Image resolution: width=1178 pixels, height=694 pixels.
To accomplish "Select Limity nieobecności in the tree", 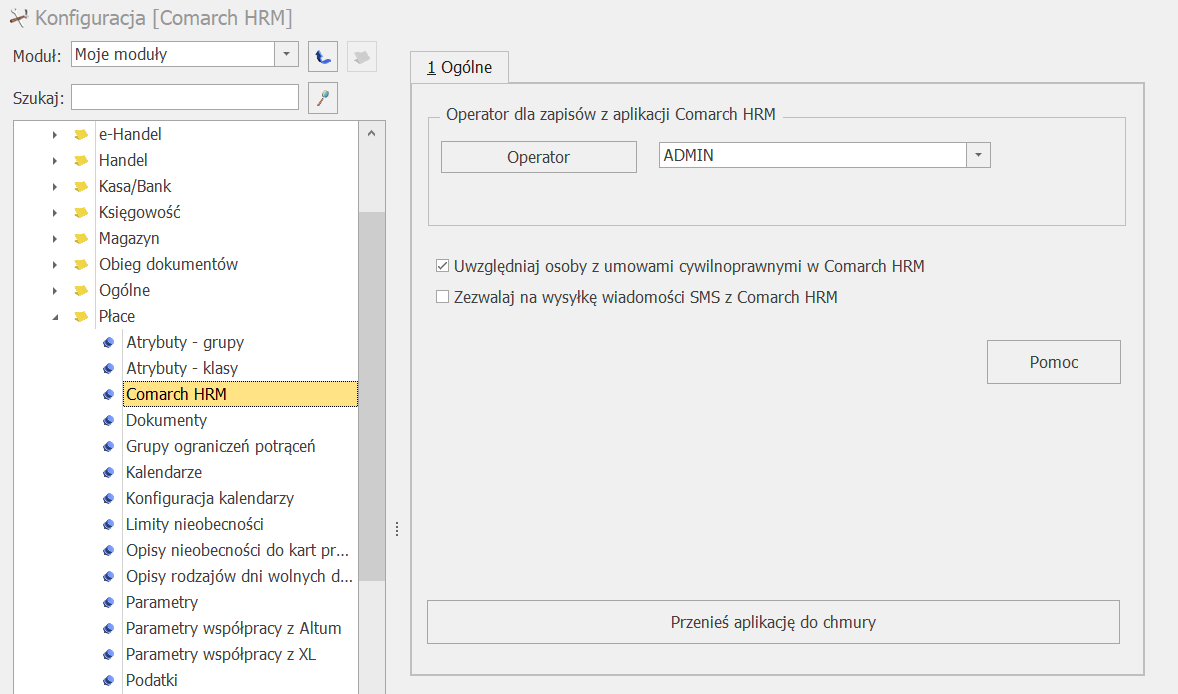I will [195, 524].
